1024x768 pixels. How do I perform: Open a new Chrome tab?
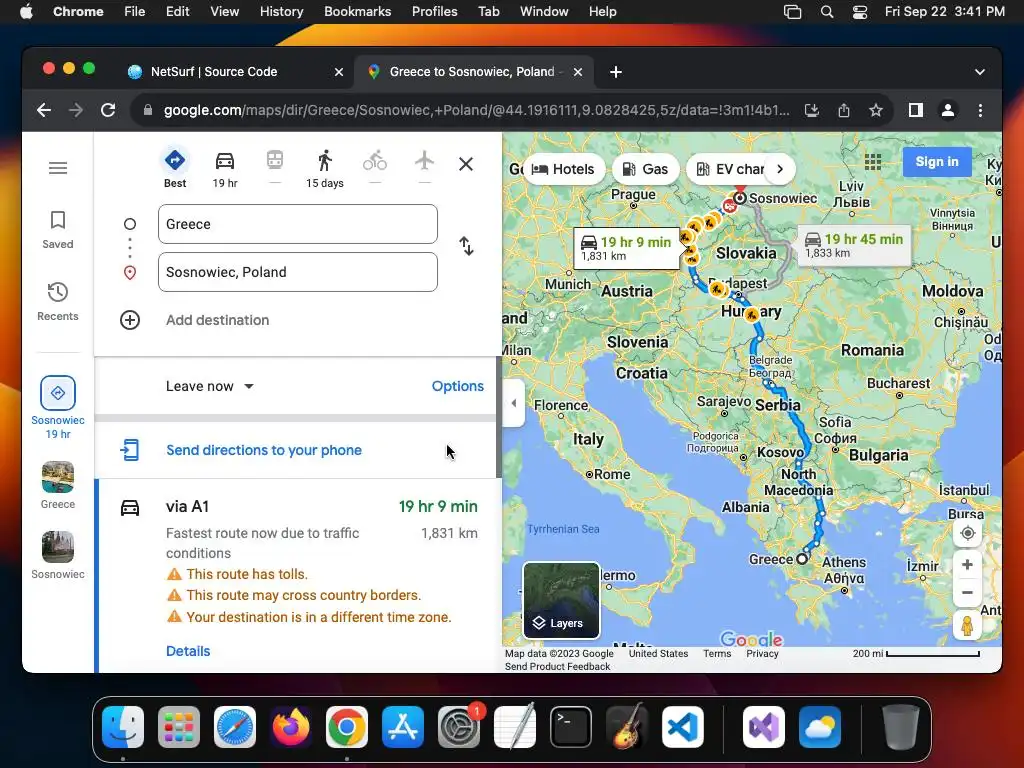coord(615,72)
